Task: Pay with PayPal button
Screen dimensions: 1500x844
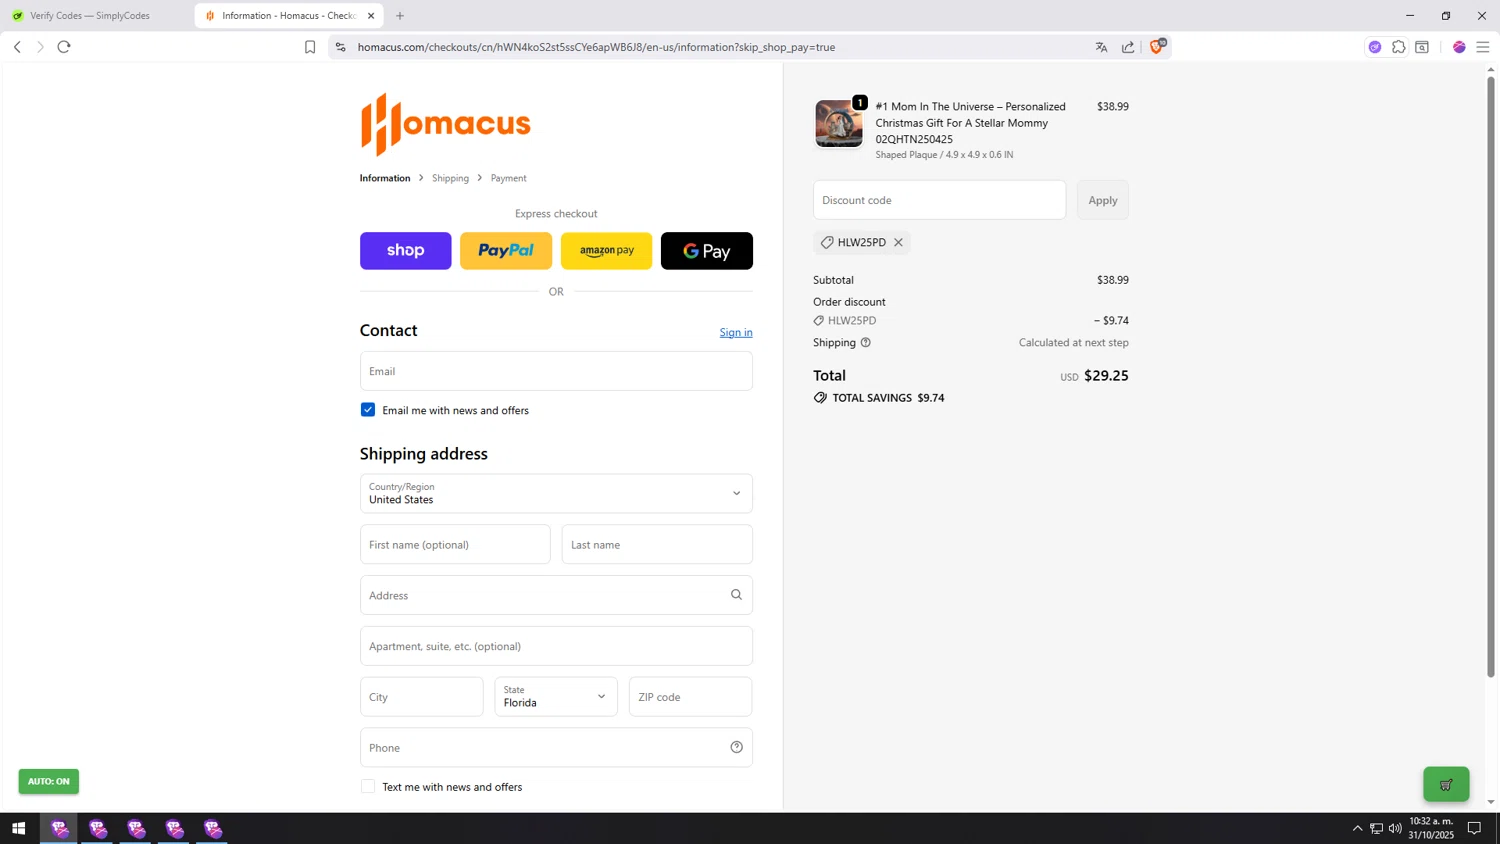Action: (506, 251)
